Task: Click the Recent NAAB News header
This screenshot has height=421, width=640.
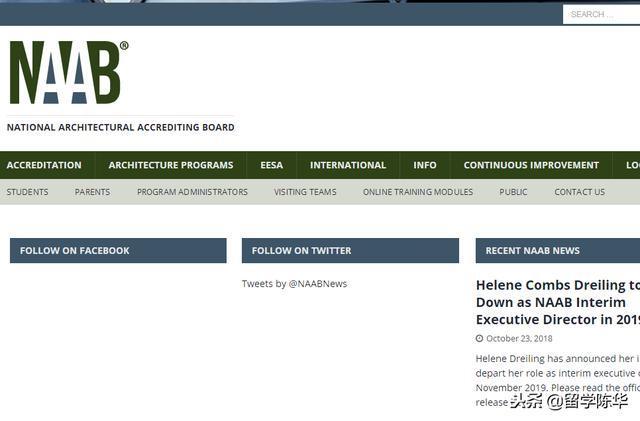Action: 558,251
